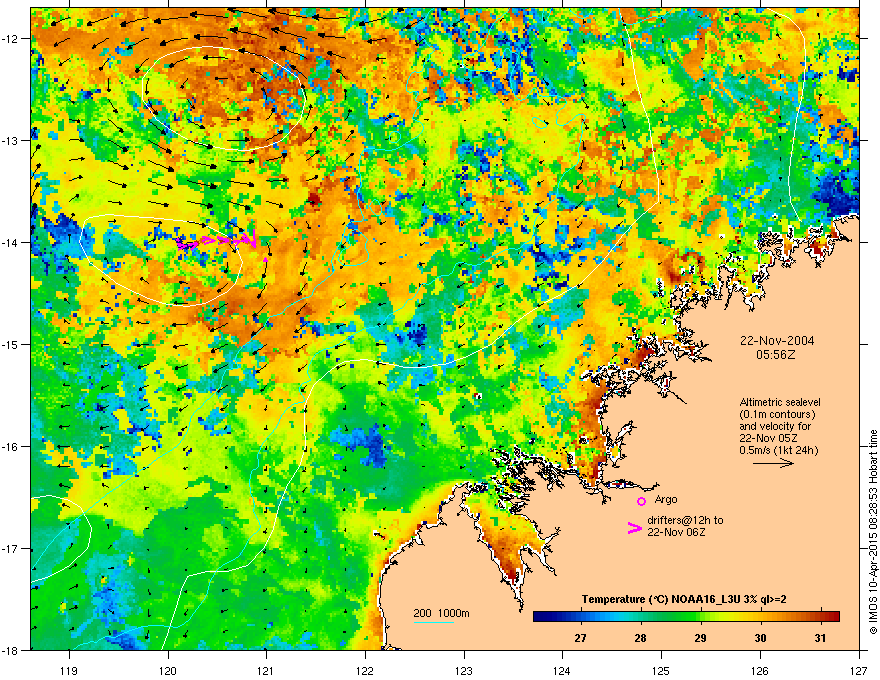
Task: Click the magenta drifter track on the map
Action: [217, 241]
